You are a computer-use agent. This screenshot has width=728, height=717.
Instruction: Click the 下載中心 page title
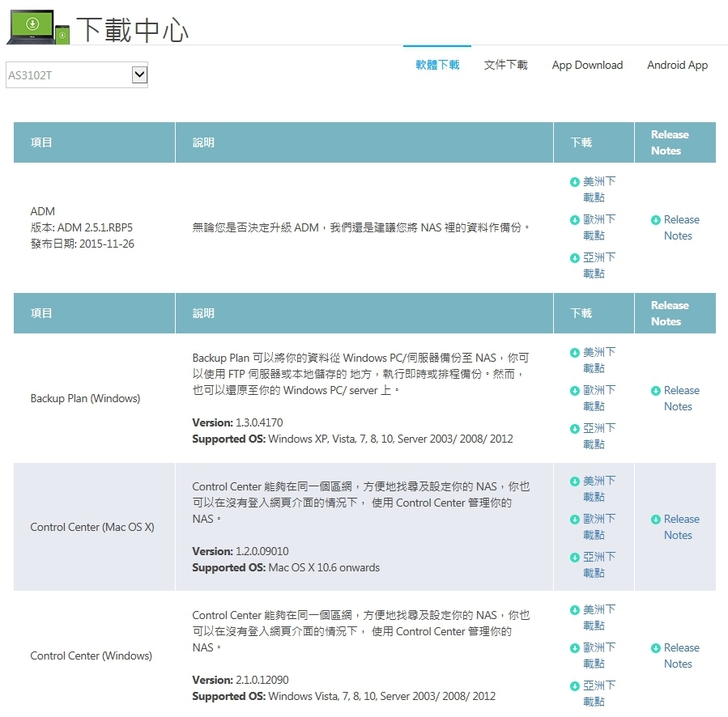tap(133, 29)
